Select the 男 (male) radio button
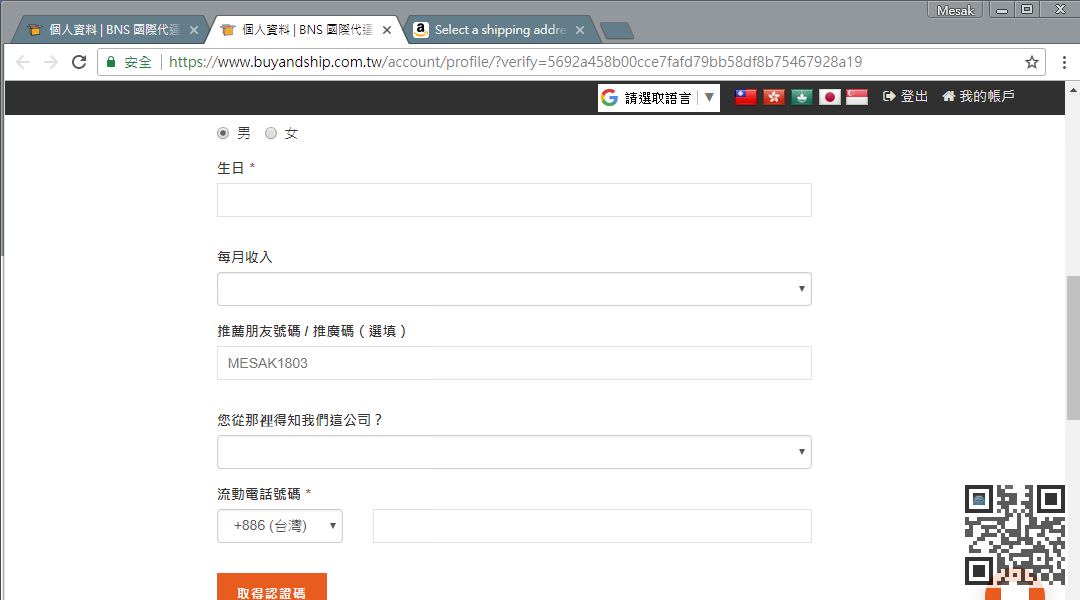Screen dimensions: 1080x600 click(x=223, y=133)
